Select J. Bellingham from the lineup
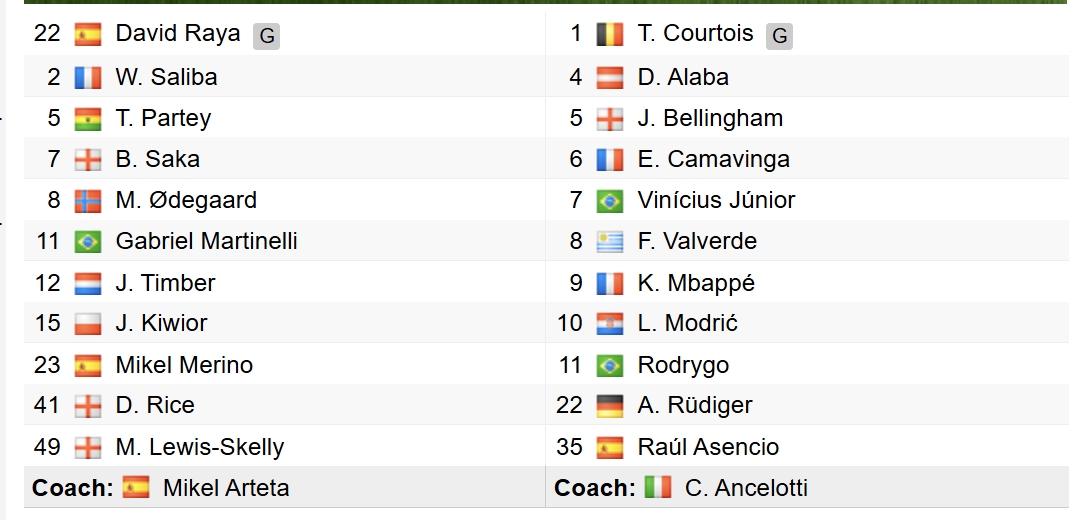The image size is (1074, 520). pyautogui.click(x=710, y=118)
